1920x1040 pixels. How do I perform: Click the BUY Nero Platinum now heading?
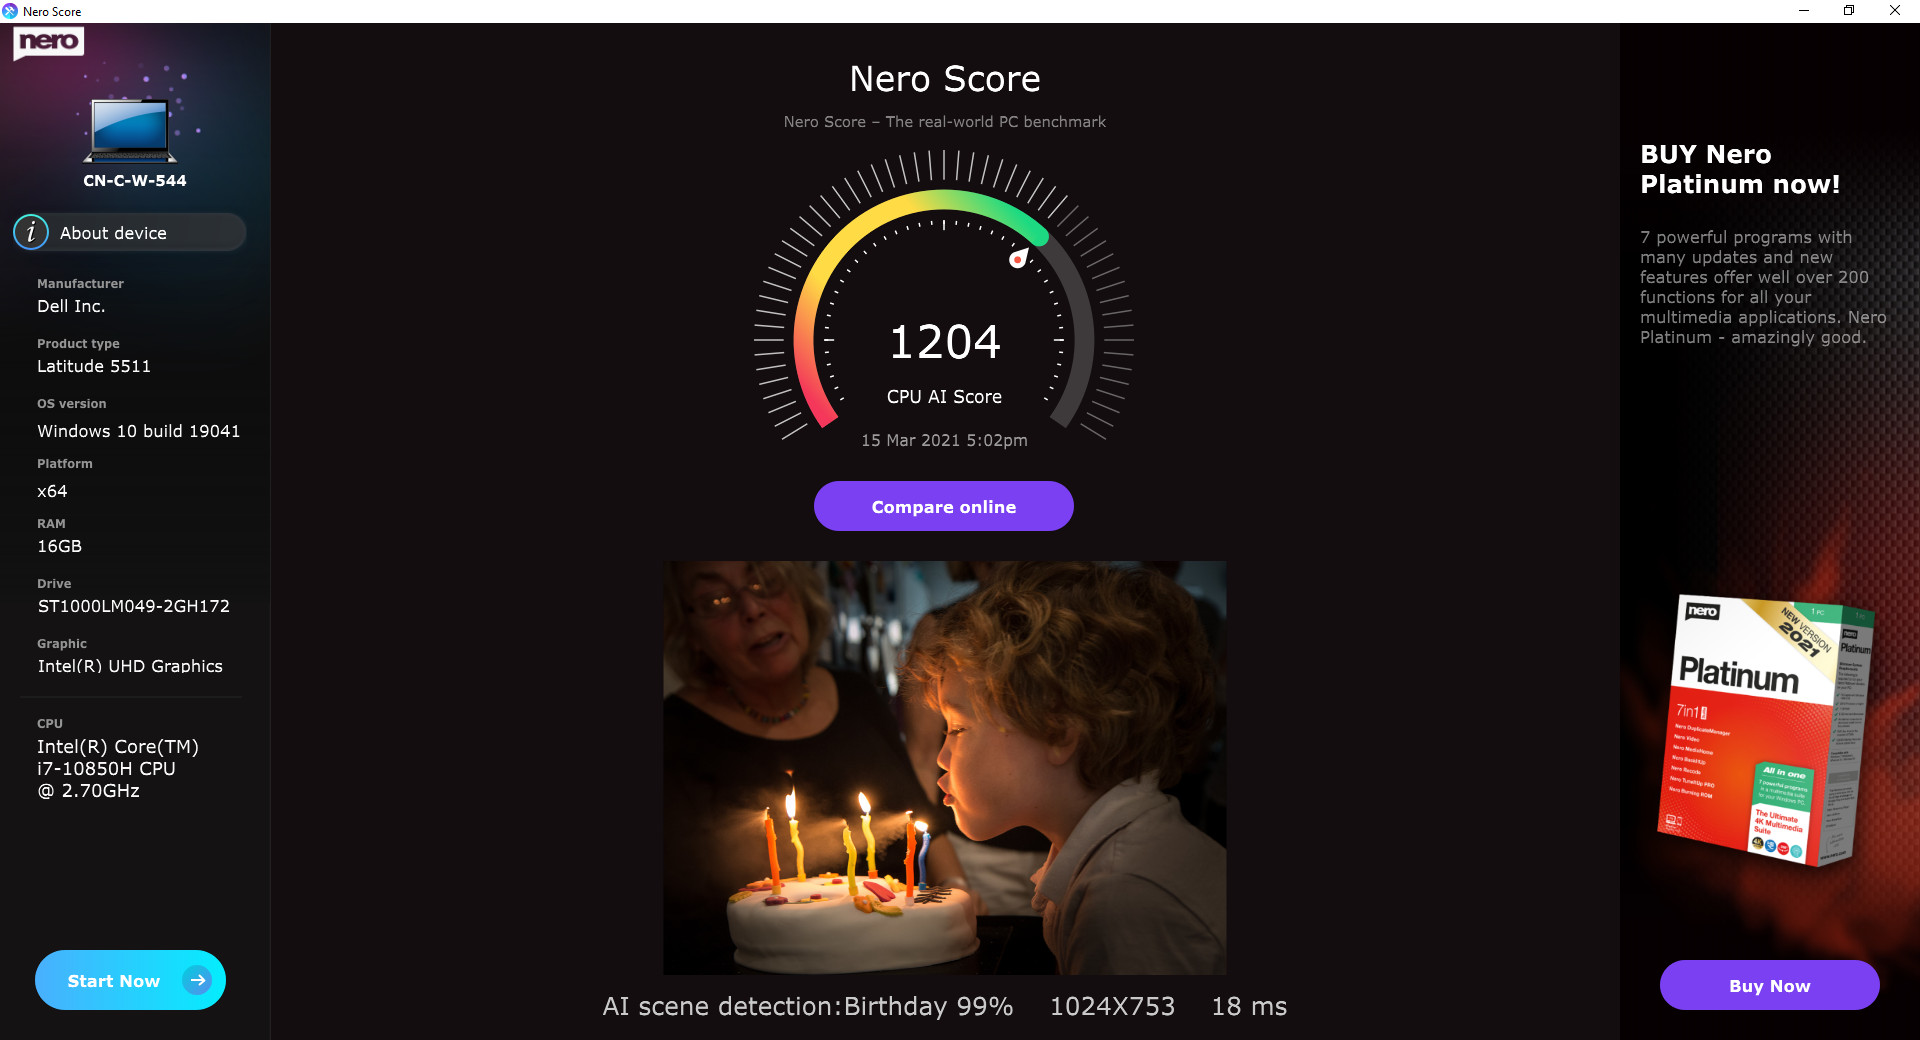(1740, 169)
